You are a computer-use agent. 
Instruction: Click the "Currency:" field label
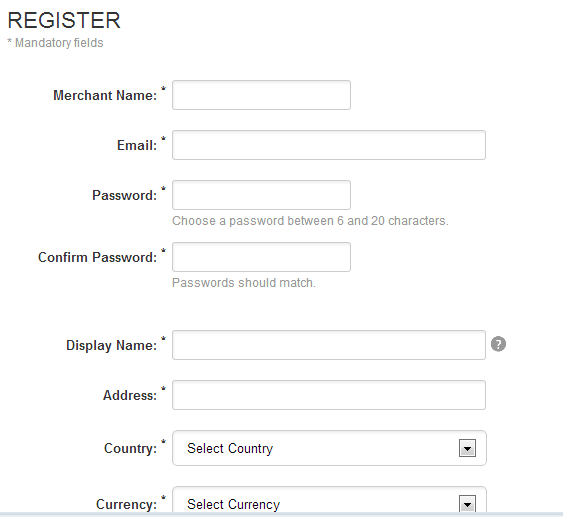click(127, 504)
